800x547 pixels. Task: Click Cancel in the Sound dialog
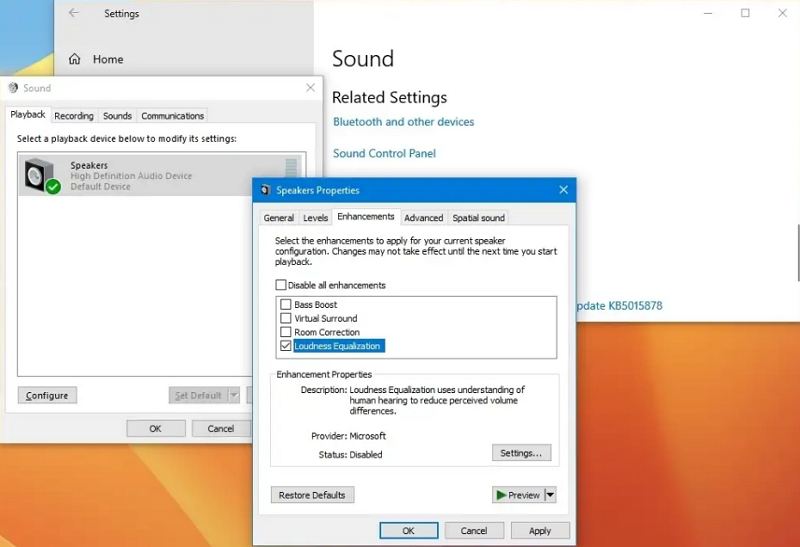(x=221, y=429)
